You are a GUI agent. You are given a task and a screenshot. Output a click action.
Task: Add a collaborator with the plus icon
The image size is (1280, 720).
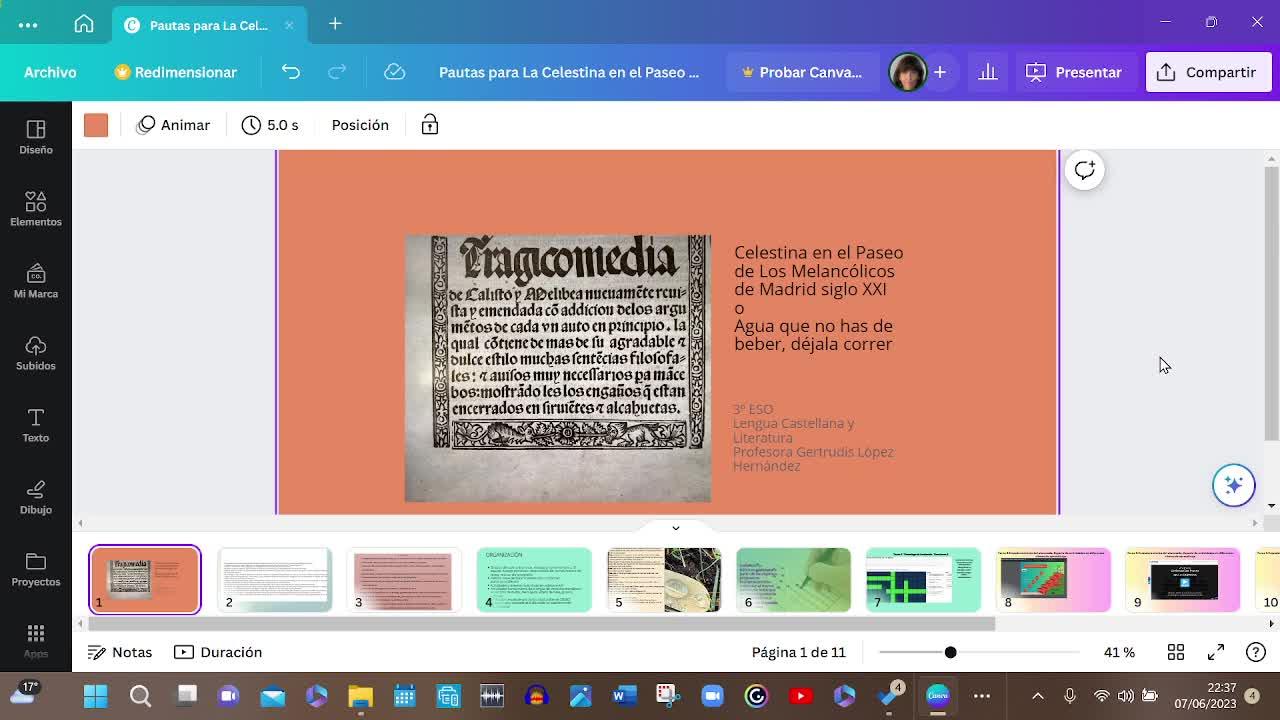click(x=940, y=72)
